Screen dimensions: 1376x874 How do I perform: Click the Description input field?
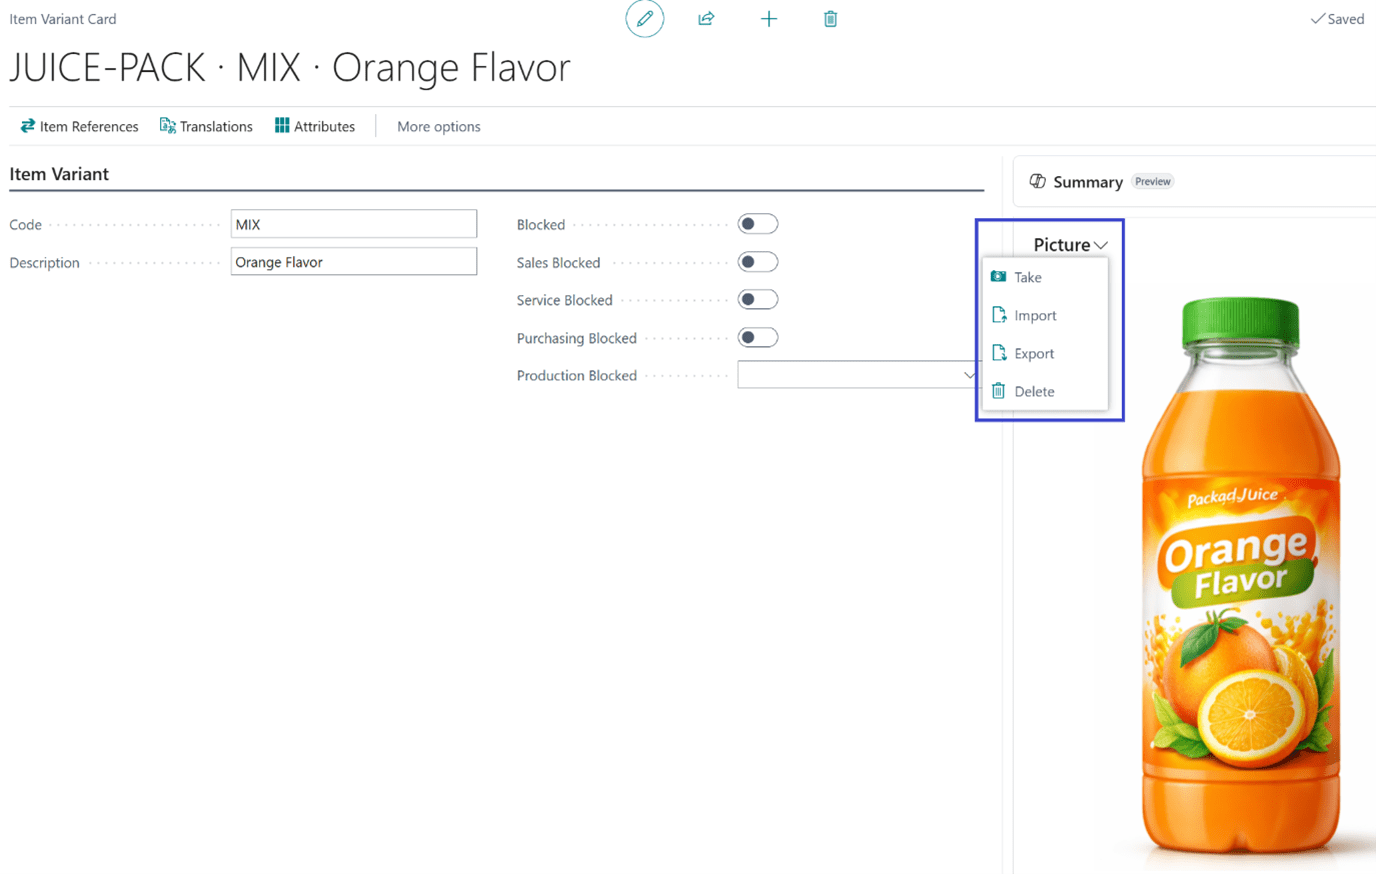pos(353,262)
